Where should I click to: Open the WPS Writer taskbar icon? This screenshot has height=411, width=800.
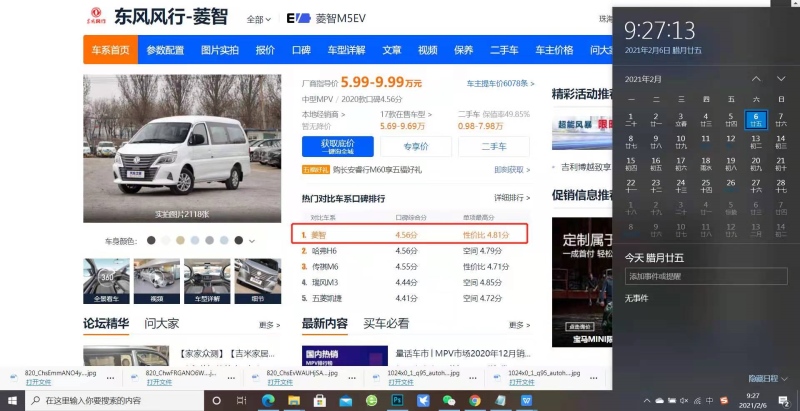527,400
